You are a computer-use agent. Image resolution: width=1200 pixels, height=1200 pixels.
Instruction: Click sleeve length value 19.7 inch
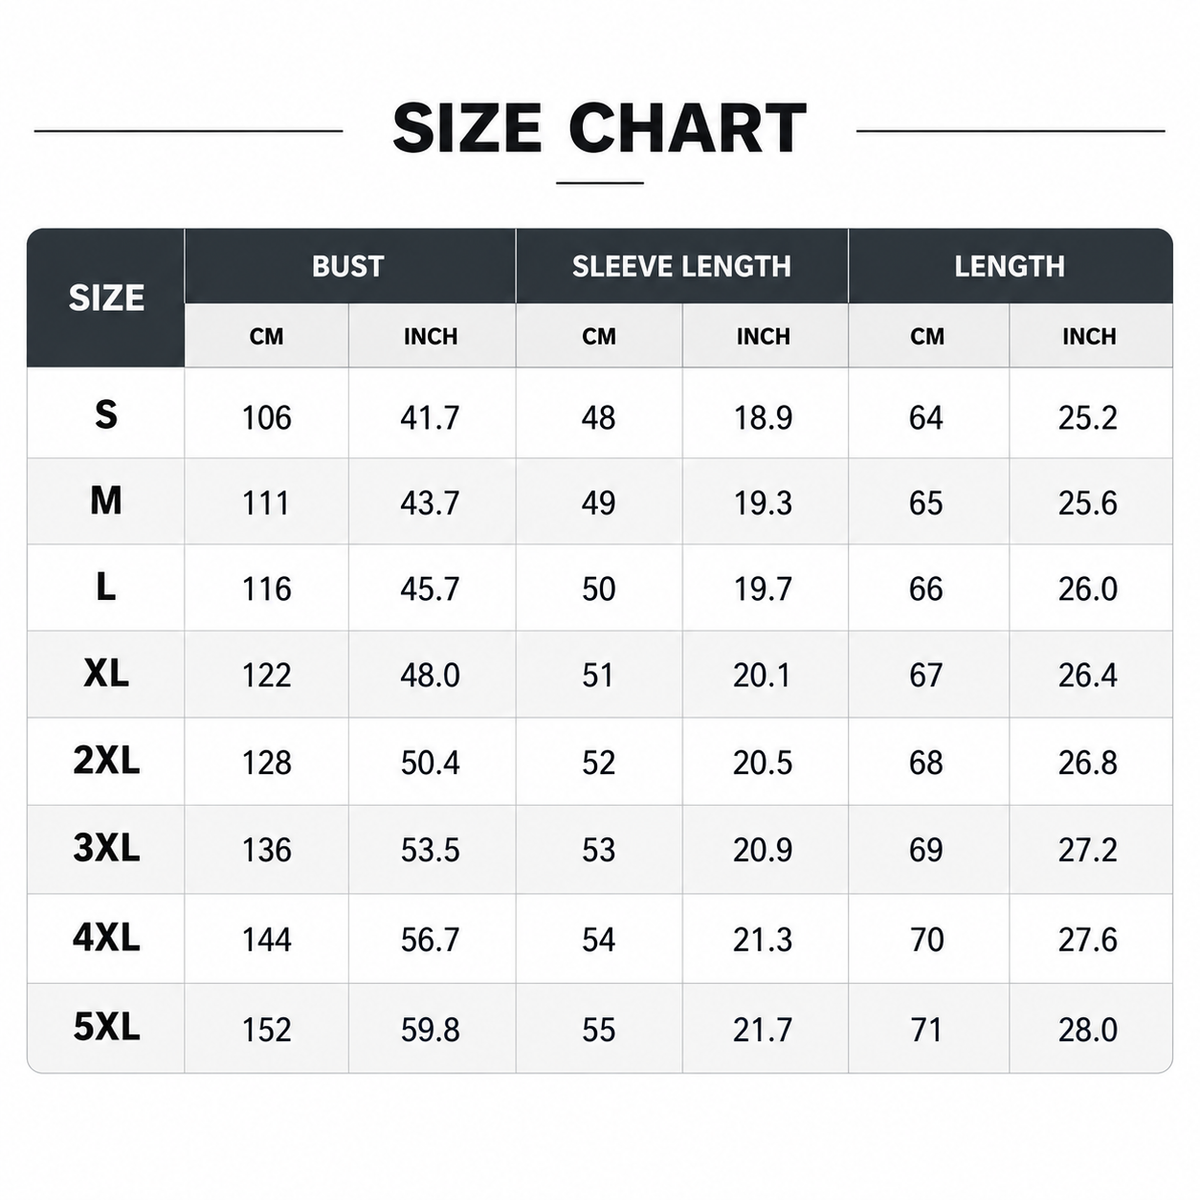tap(763, 589)
